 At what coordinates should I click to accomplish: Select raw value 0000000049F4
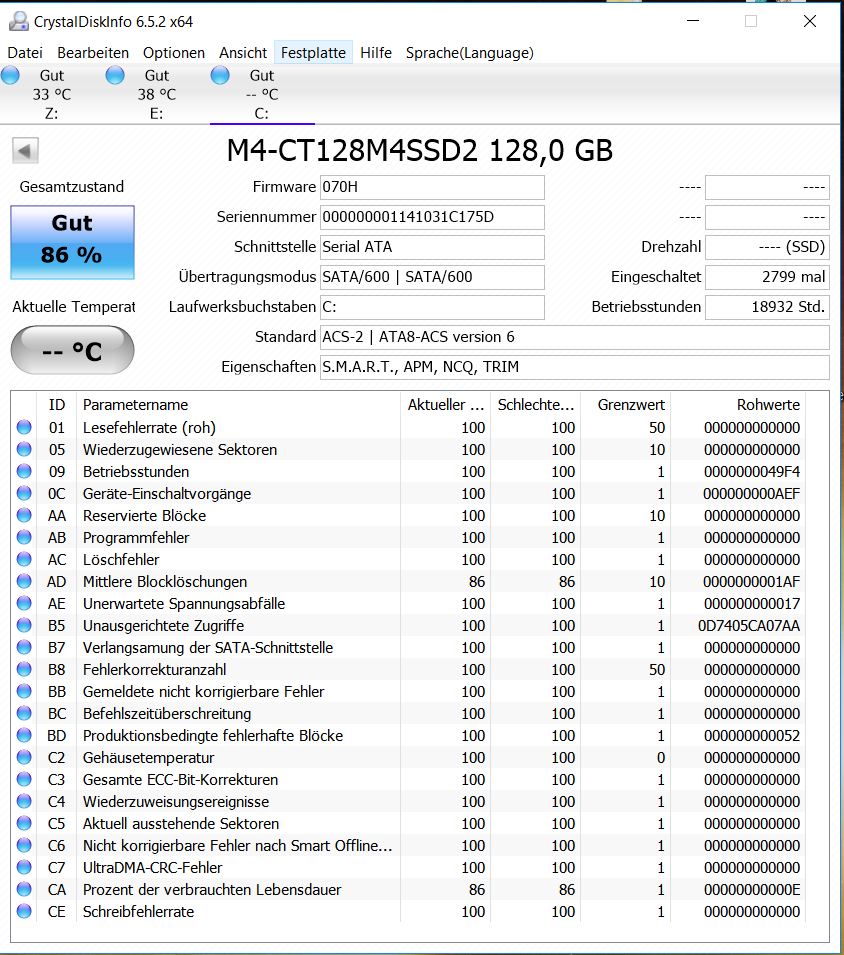(x=752, y=471)
